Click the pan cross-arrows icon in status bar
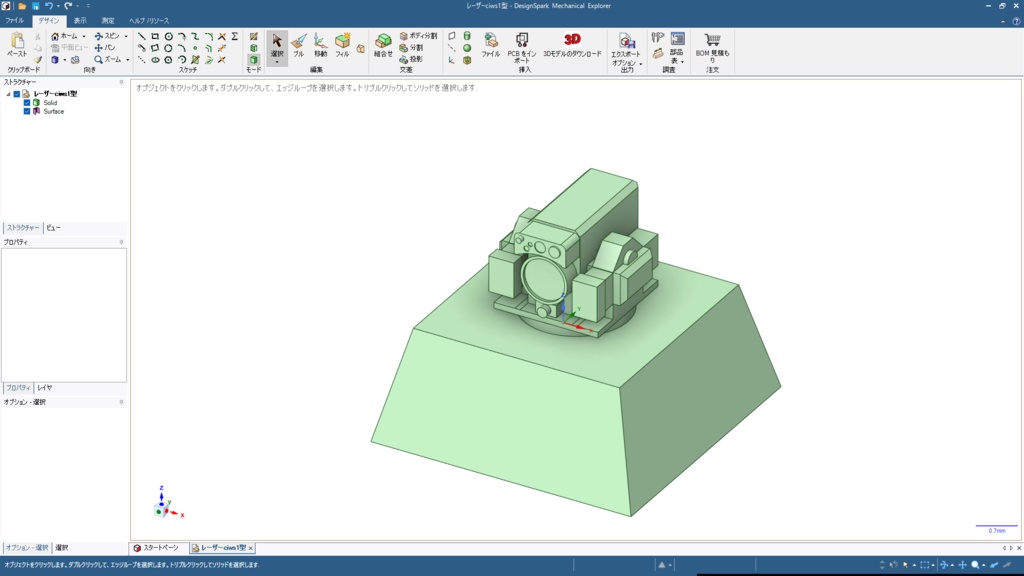Screen dimensions: 1024x576 click(962, 565)
